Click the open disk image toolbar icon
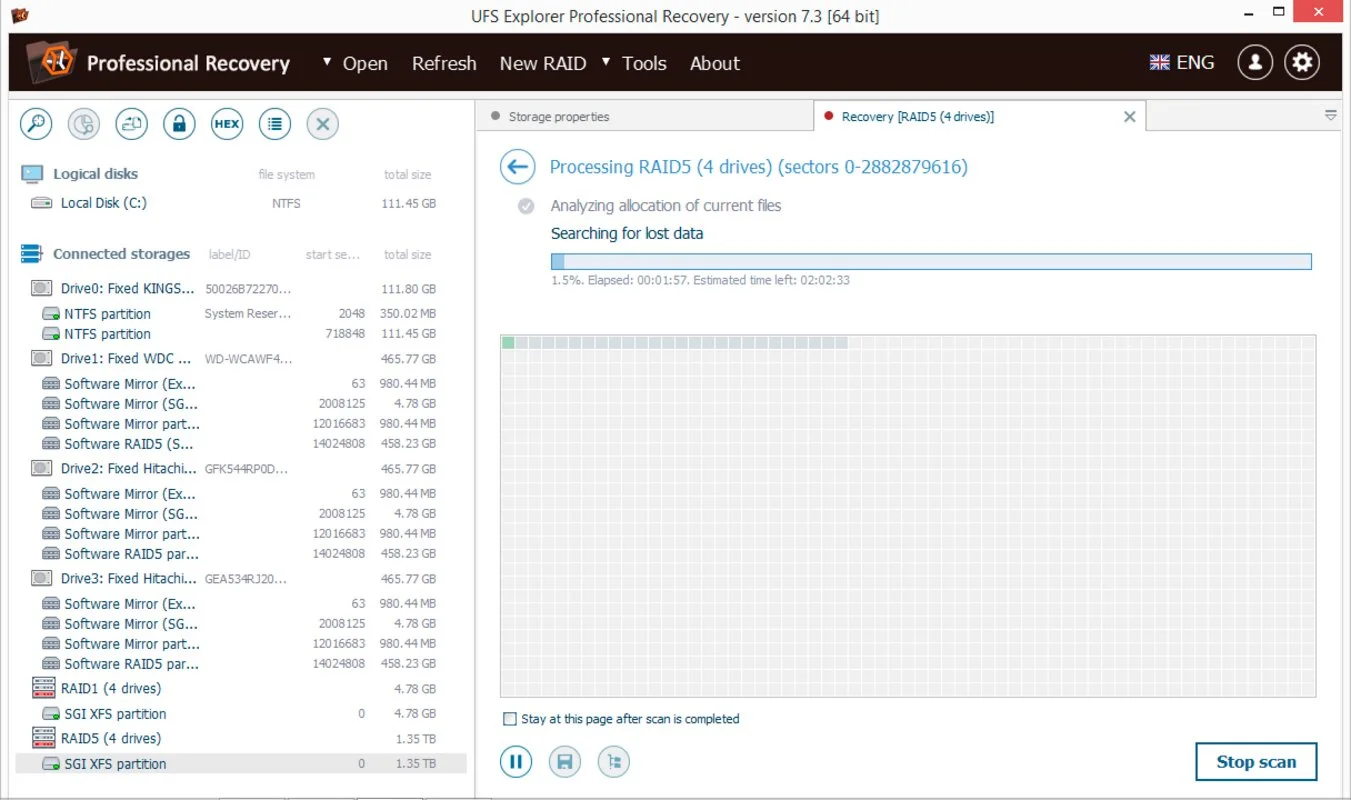Screen dimensions: 1351x800 click(132, 124)
